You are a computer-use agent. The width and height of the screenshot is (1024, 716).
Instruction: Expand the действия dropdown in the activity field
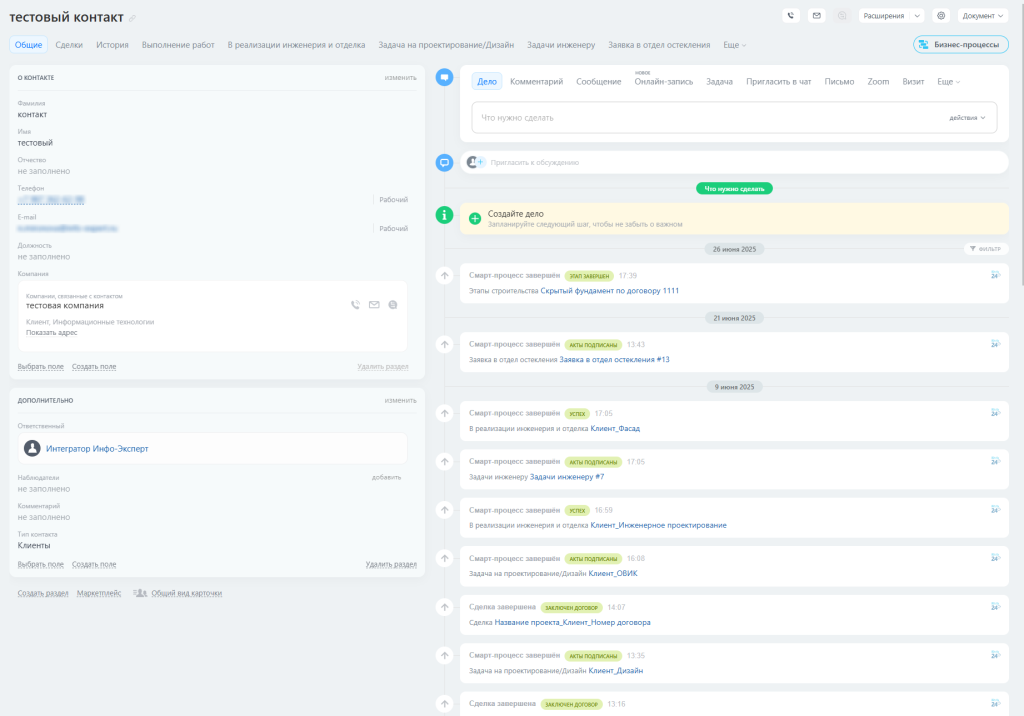[x=966, y=118]
